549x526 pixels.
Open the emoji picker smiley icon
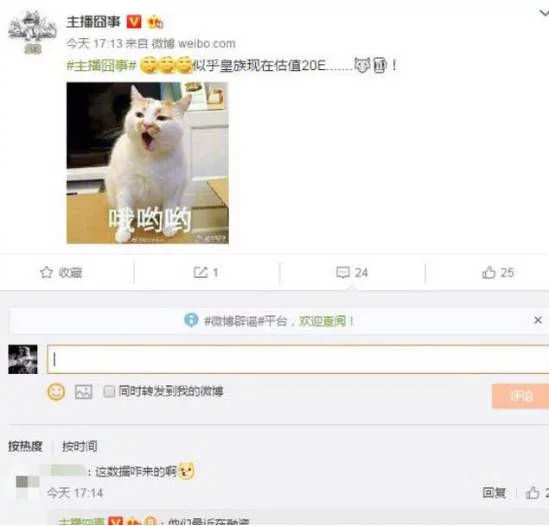point(56,392)
